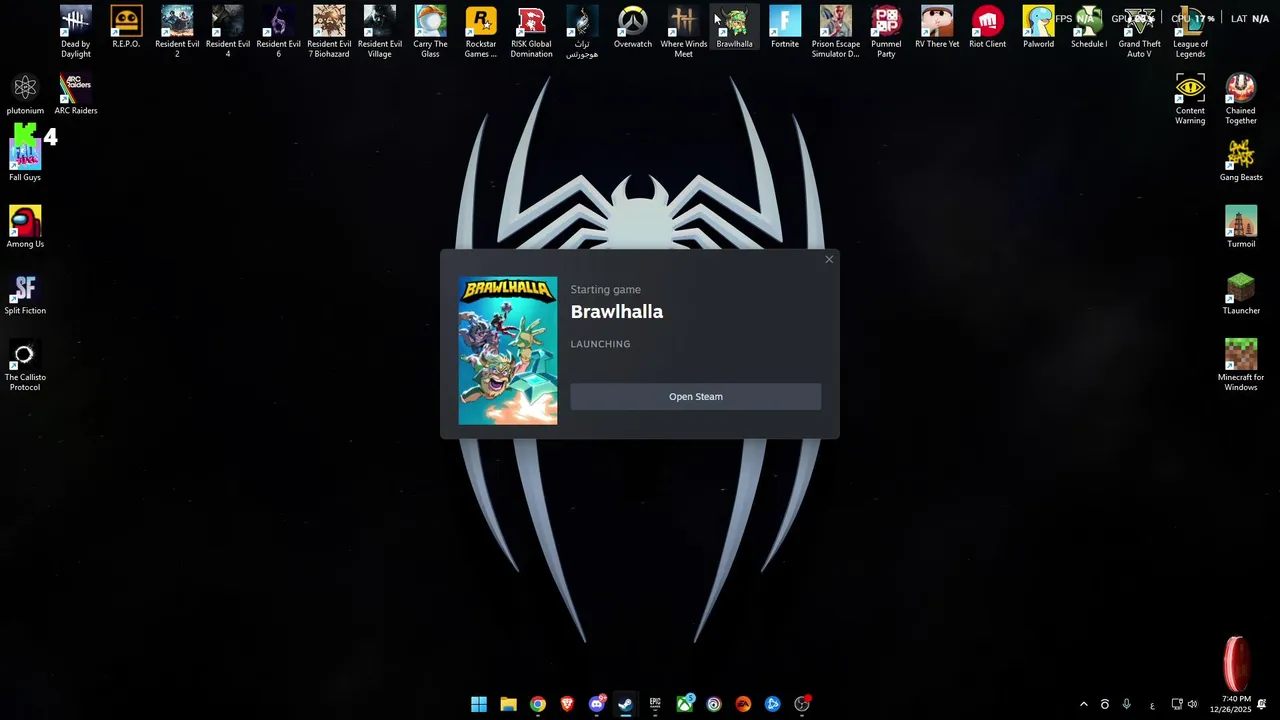The image size is (1280, 720).
Task: Select the ARC Raiders shortcut
Action: [76, 95]
